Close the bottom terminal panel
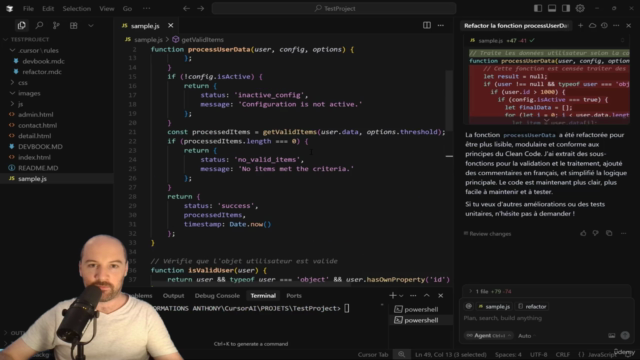The height and width of the screenshot is (360, 640). click(441, 296)
